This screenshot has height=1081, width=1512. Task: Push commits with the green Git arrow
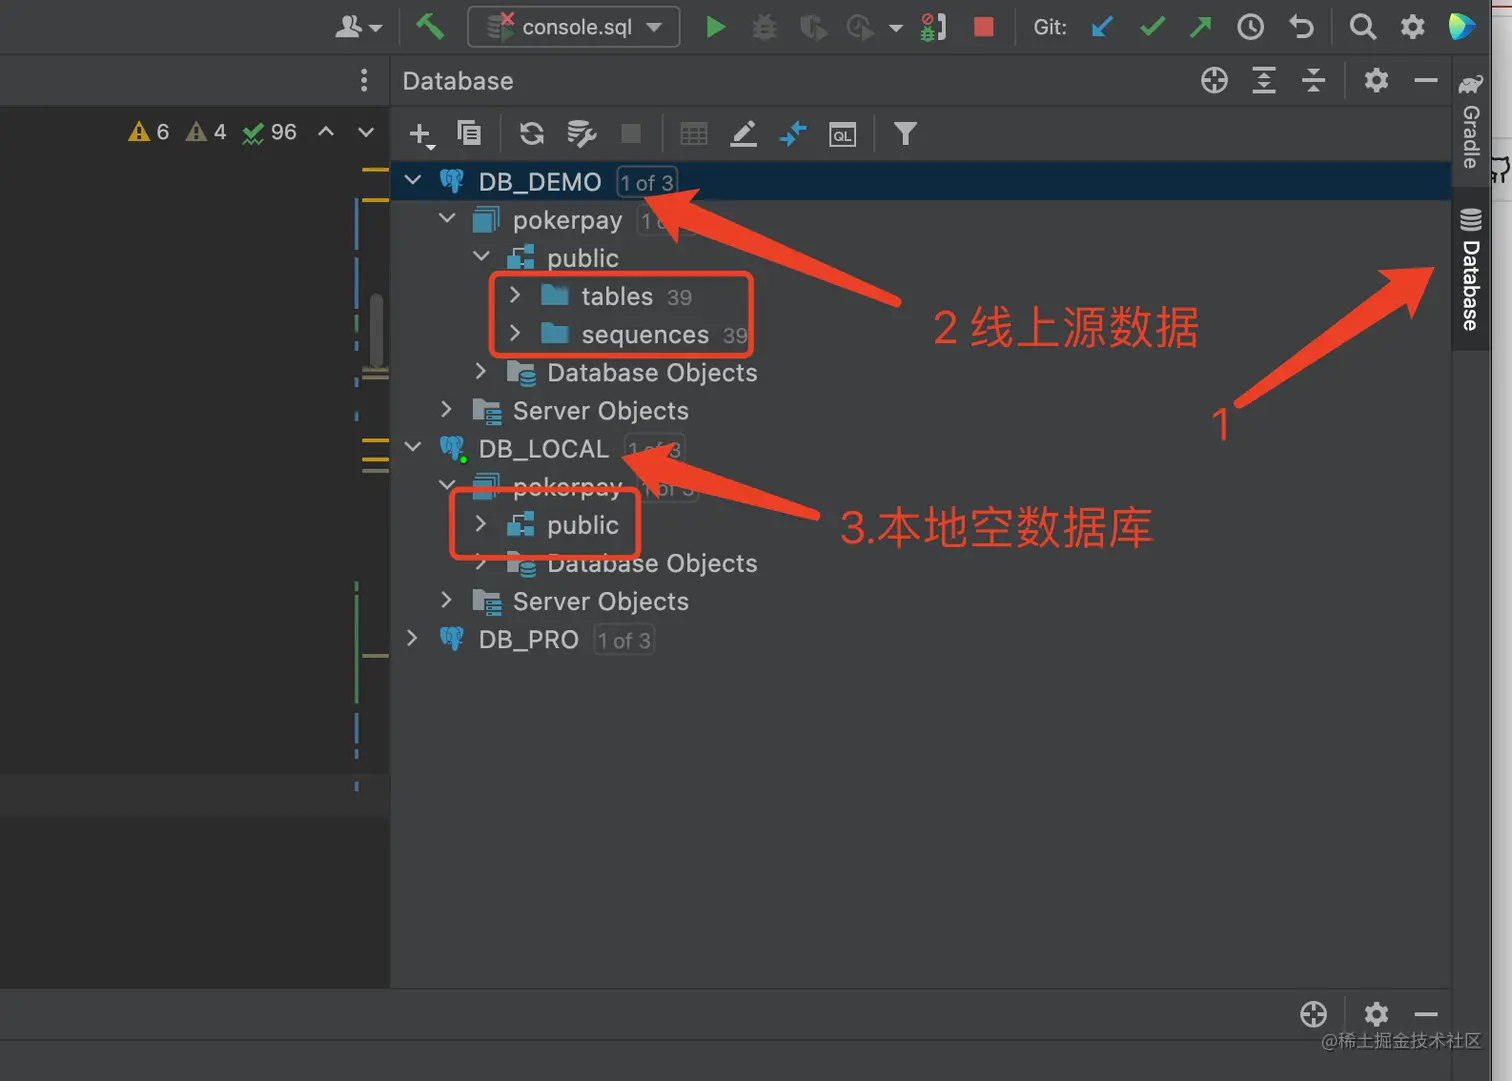tap(1201, 27)
